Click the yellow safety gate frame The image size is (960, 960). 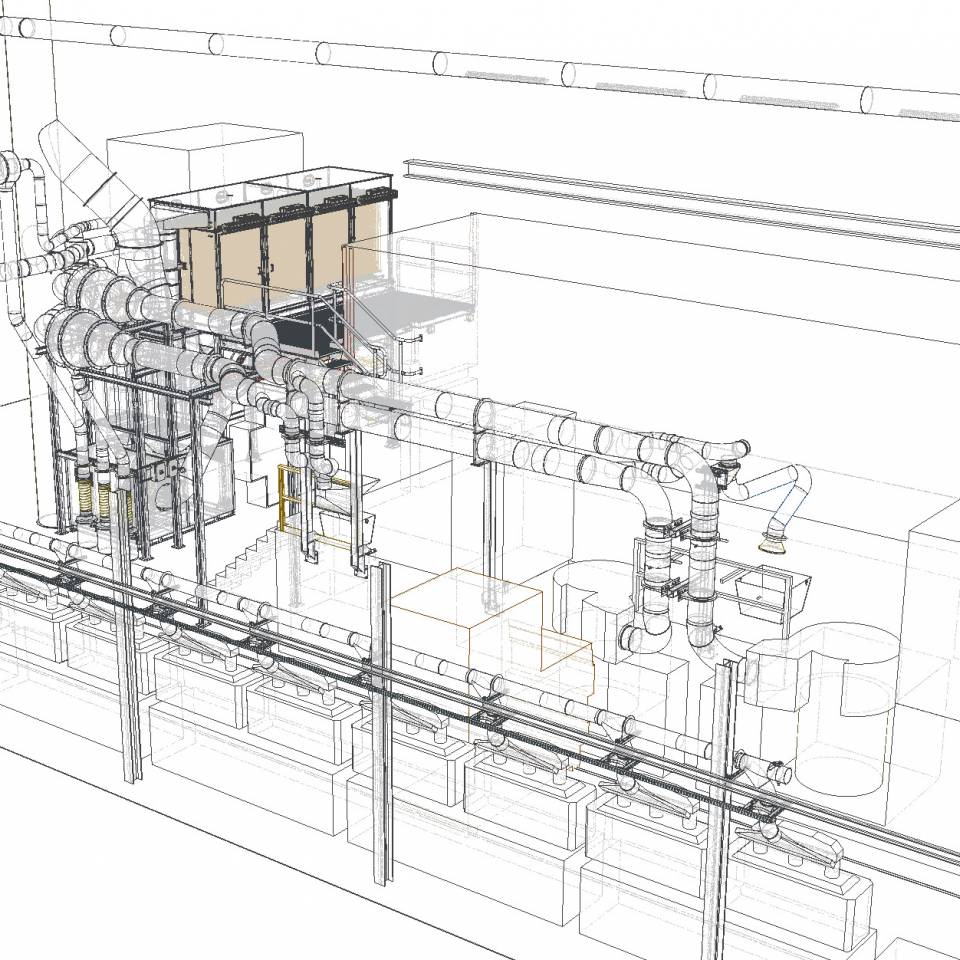[291, 497]
